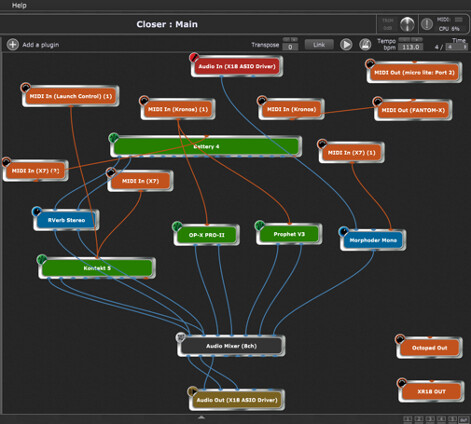Click the Tempo bpm 113.0 field
The width and height of the screenshot is (471, 424).
point(411,47)
